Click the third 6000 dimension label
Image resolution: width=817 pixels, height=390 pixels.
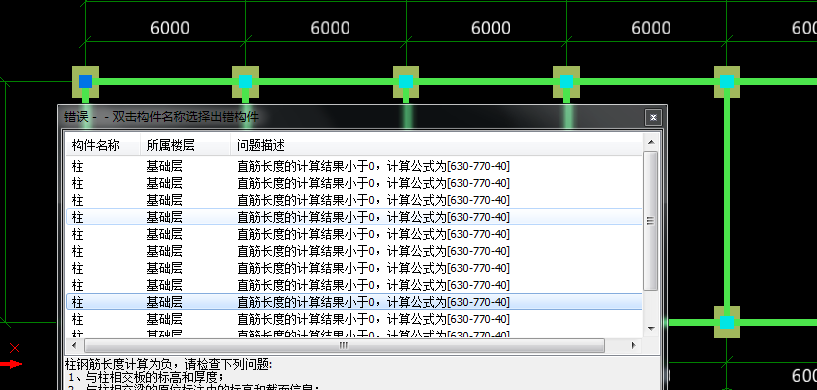[491, 28]
